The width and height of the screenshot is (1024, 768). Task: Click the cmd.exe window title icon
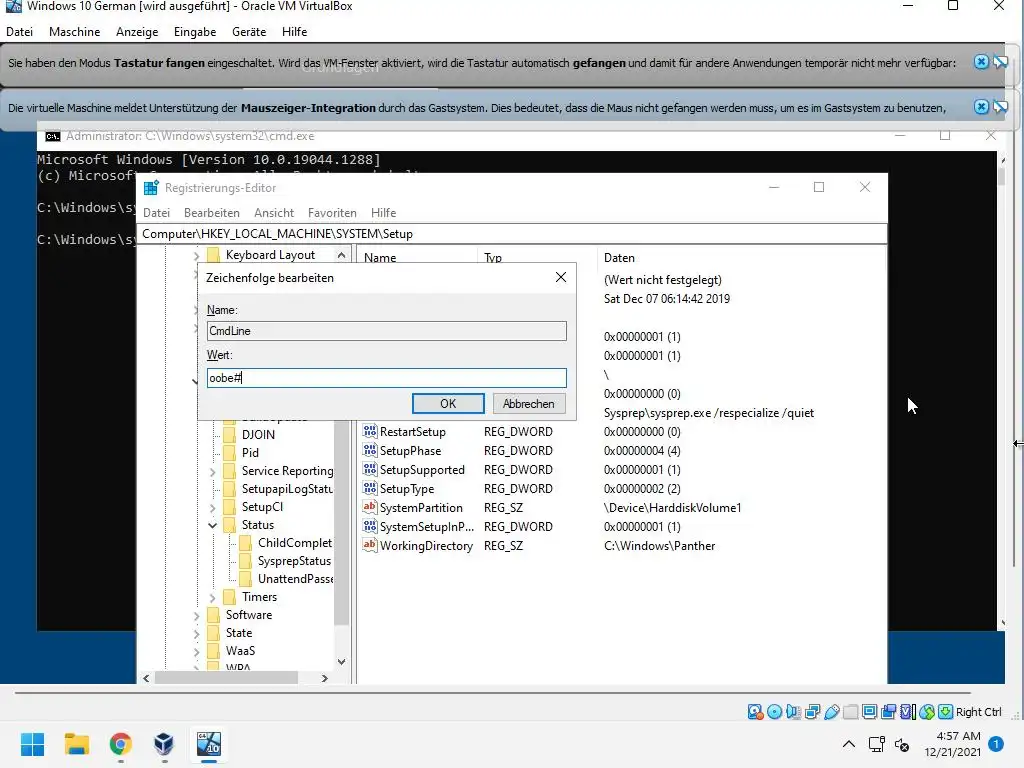53,136
